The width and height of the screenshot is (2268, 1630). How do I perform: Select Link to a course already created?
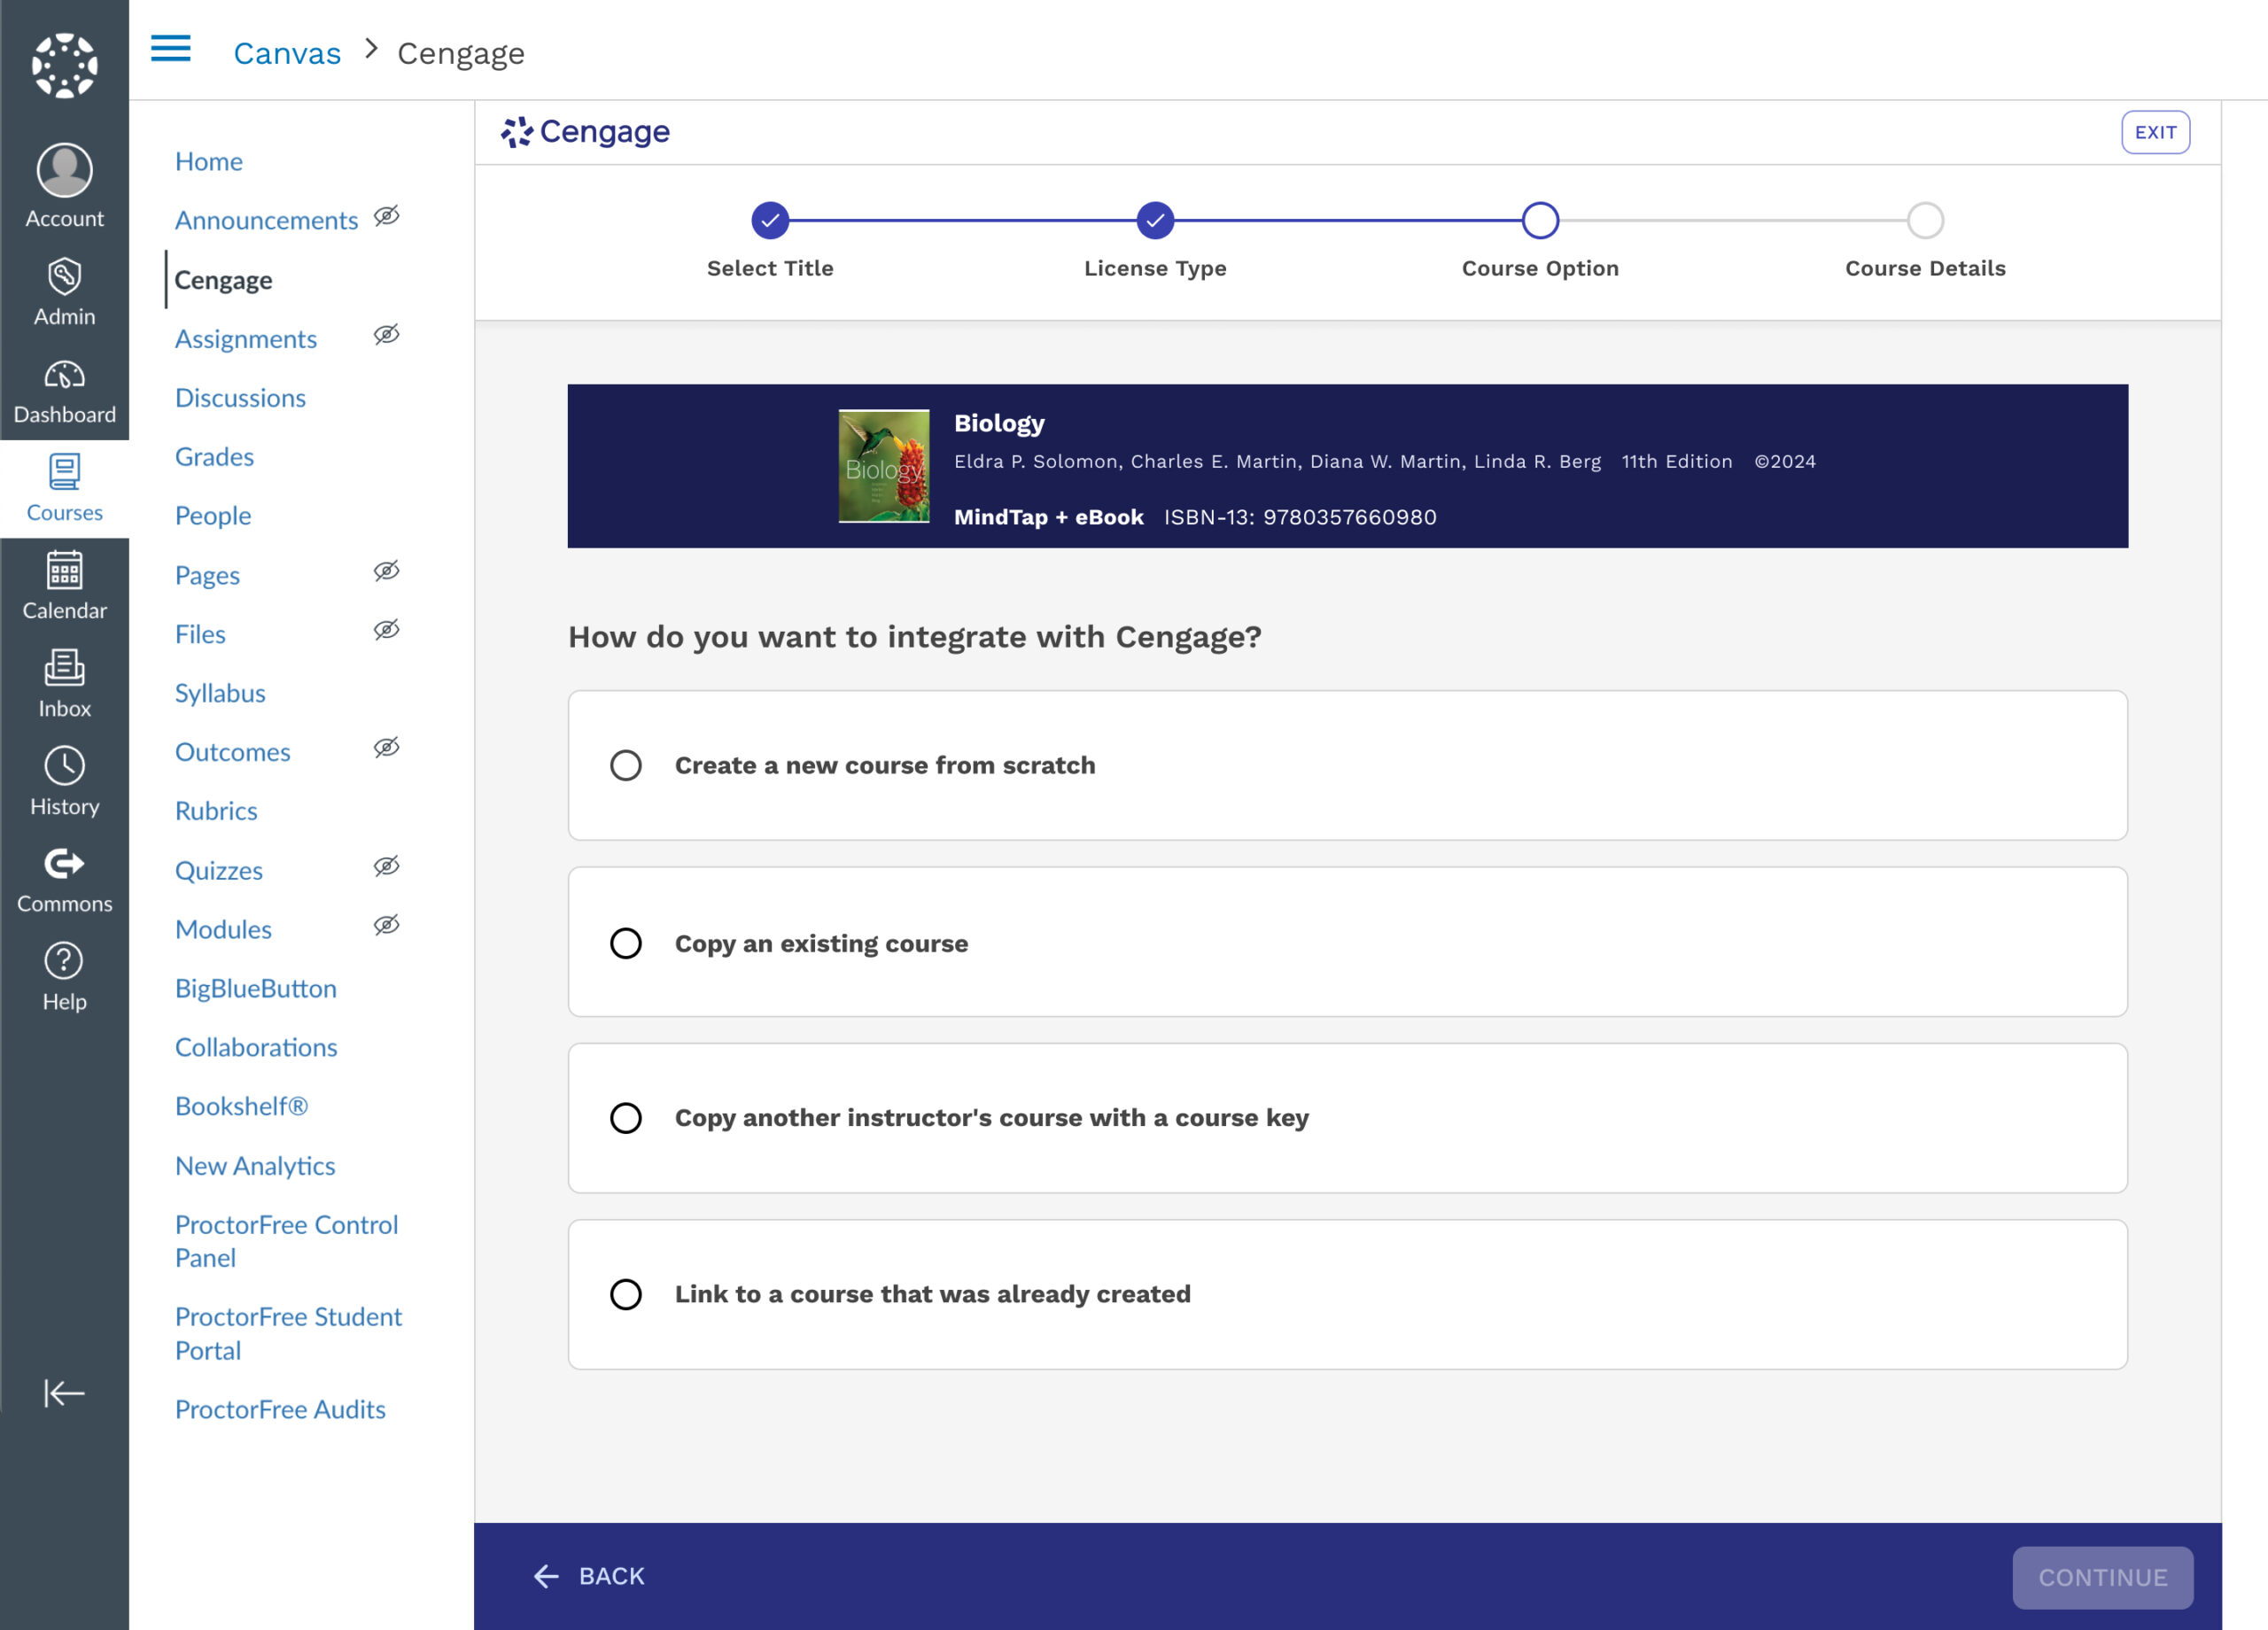[x=1347, y=1294]
